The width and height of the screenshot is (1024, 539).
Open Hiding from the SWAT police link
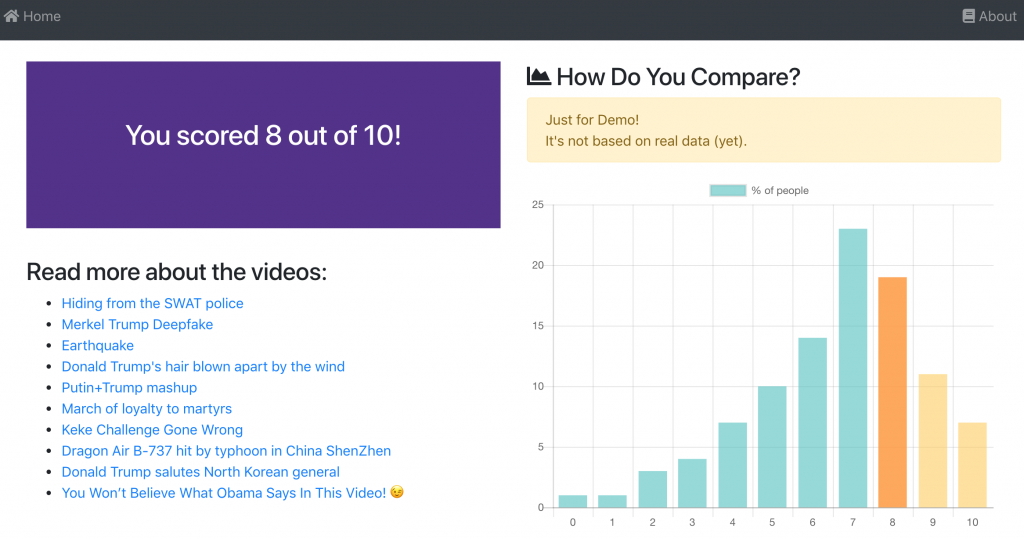152,303
